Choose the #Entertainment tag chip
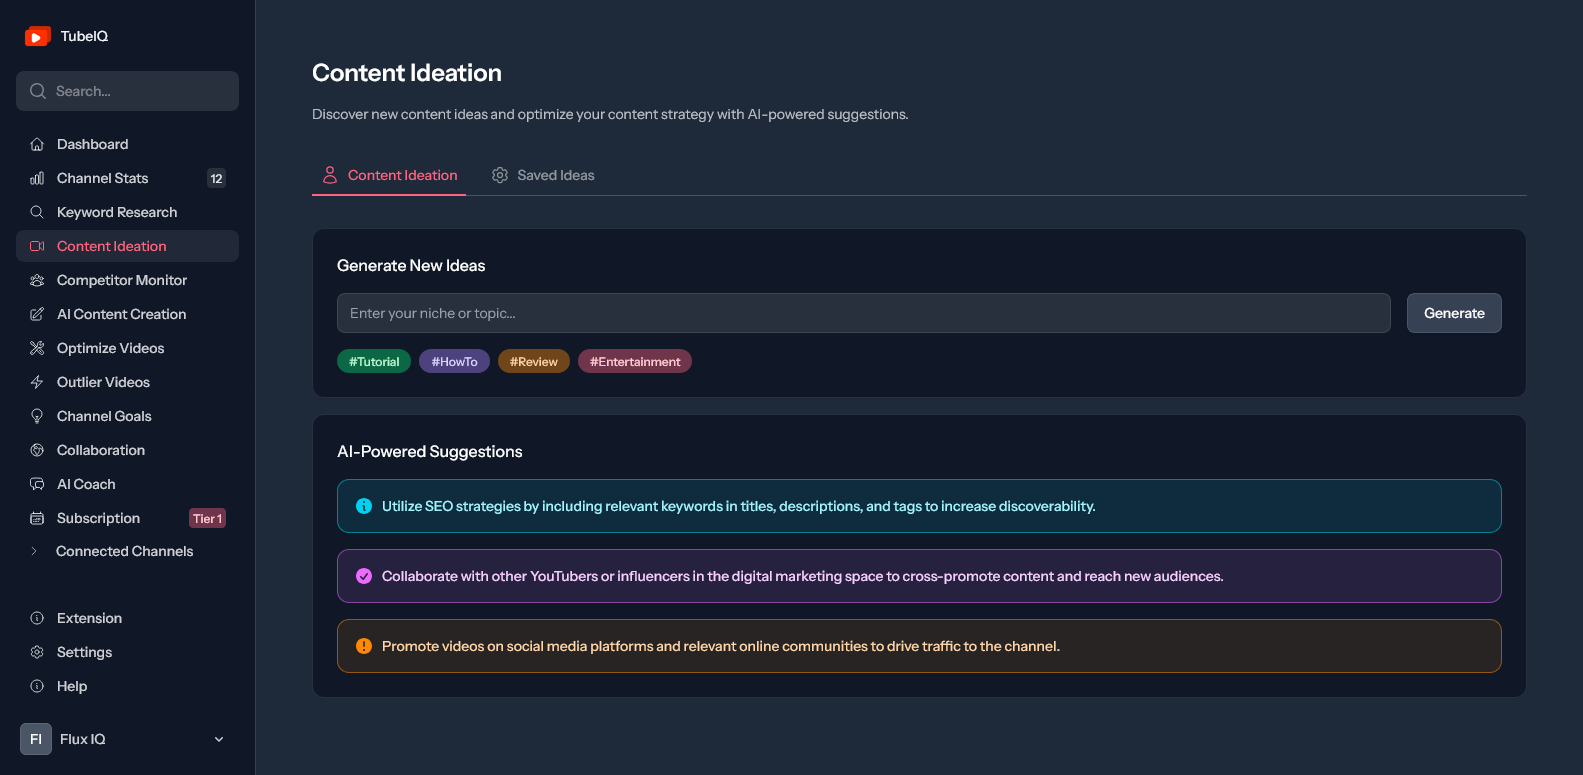The height and width of the screenshot is (775, 1583). 635,362
